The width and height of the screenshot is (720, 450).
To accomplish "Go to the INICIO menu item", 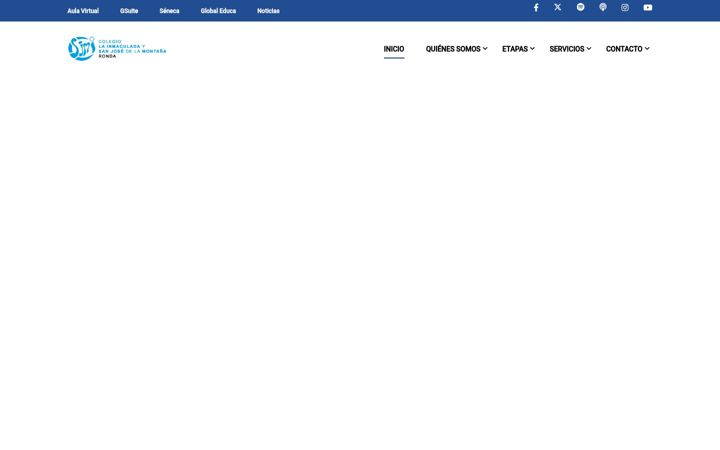I will pyautogui.click(x=394, y=49).
